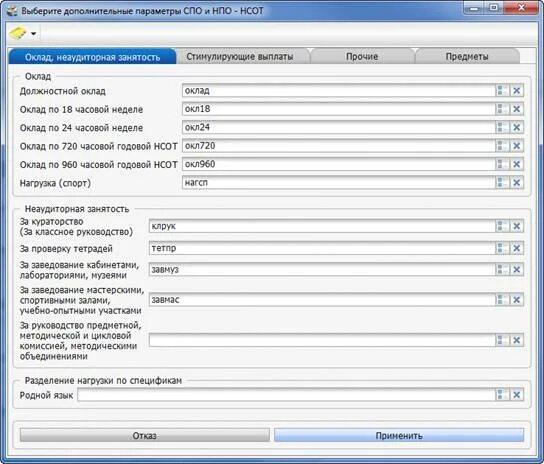Clear the Оклад по 24 часовой неделе field
Screen dimensions: 544x464
(516, 127)
